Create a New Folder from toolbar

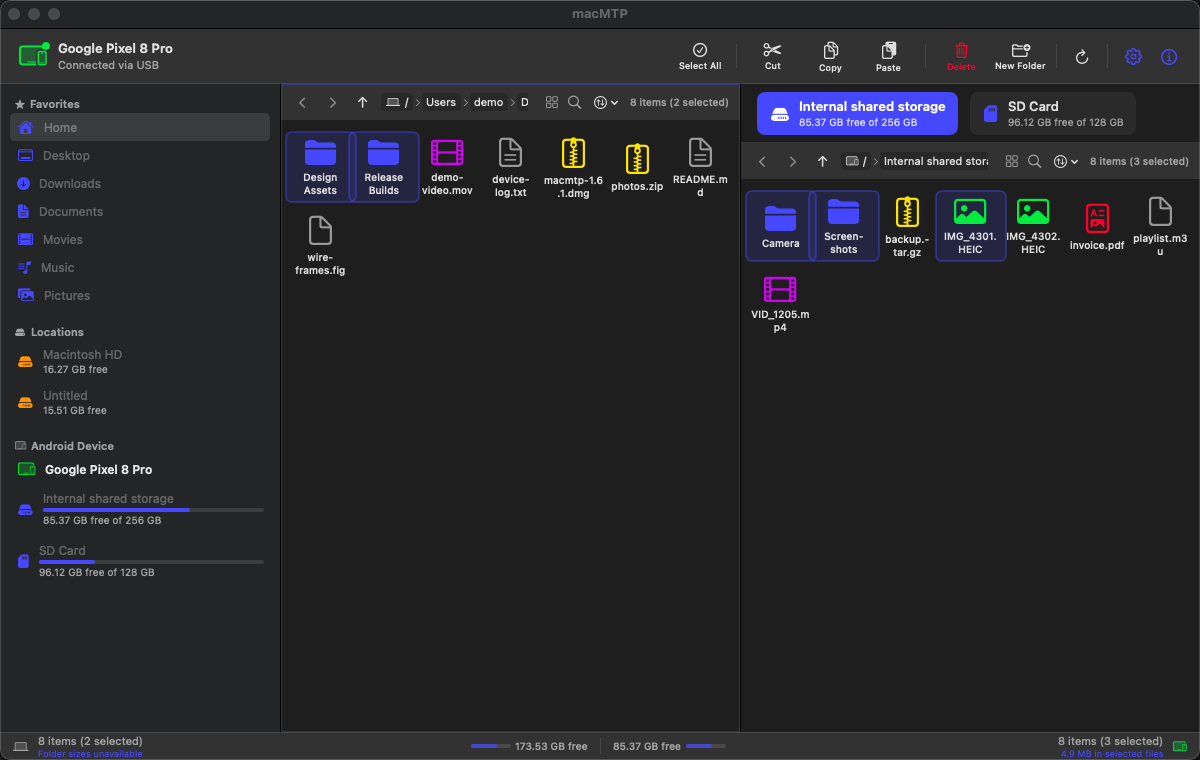[x=1020, y=56]
